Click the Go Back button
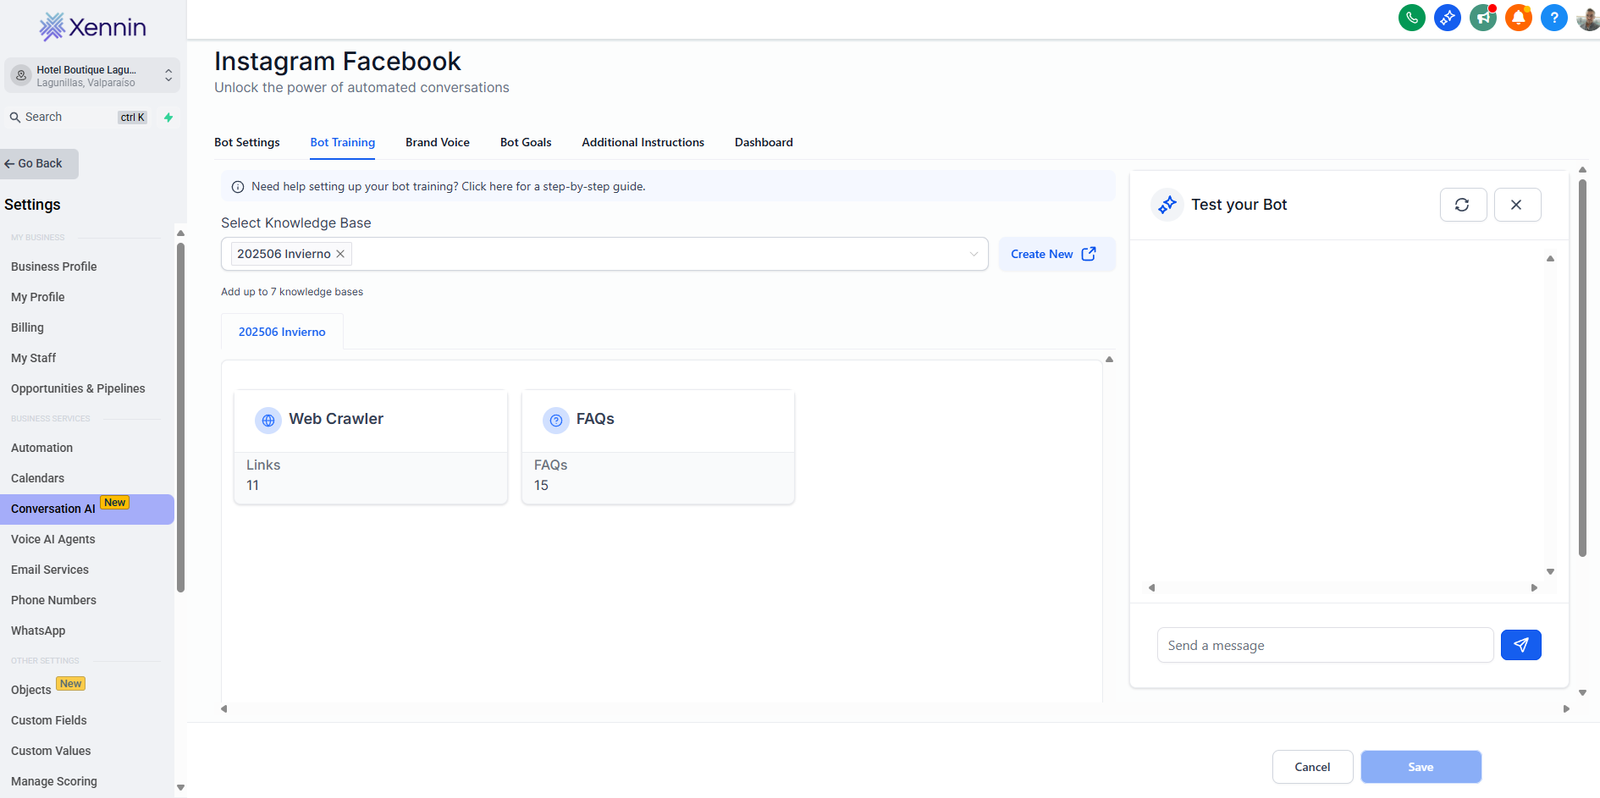 (40, 164)
